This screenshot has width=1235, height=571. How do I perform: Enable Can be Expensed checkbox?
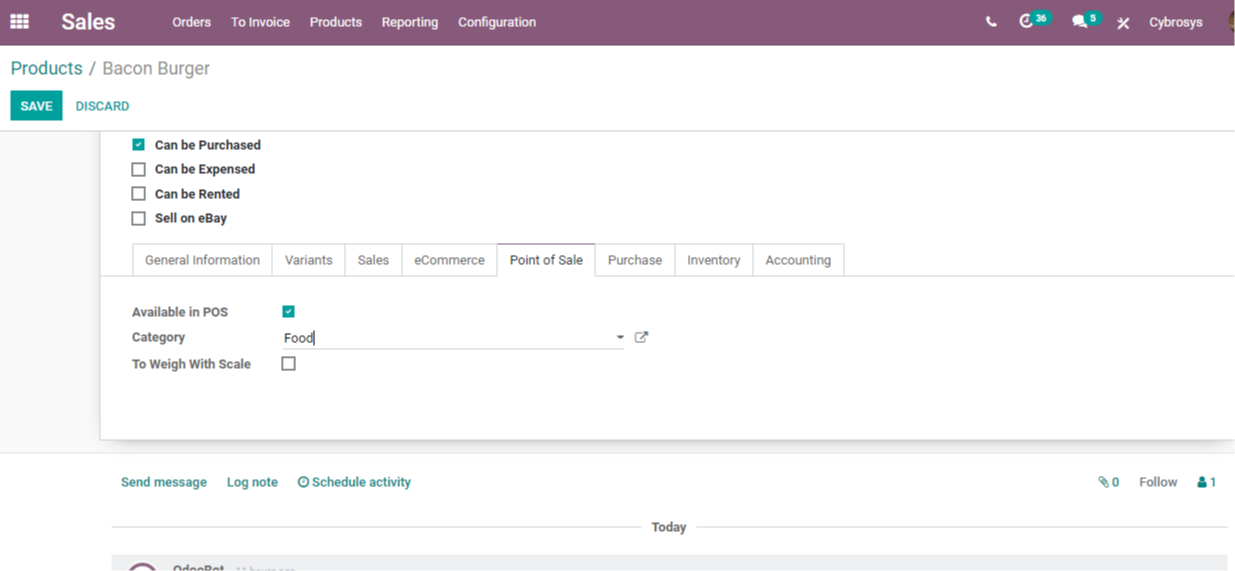pos(139,169)
